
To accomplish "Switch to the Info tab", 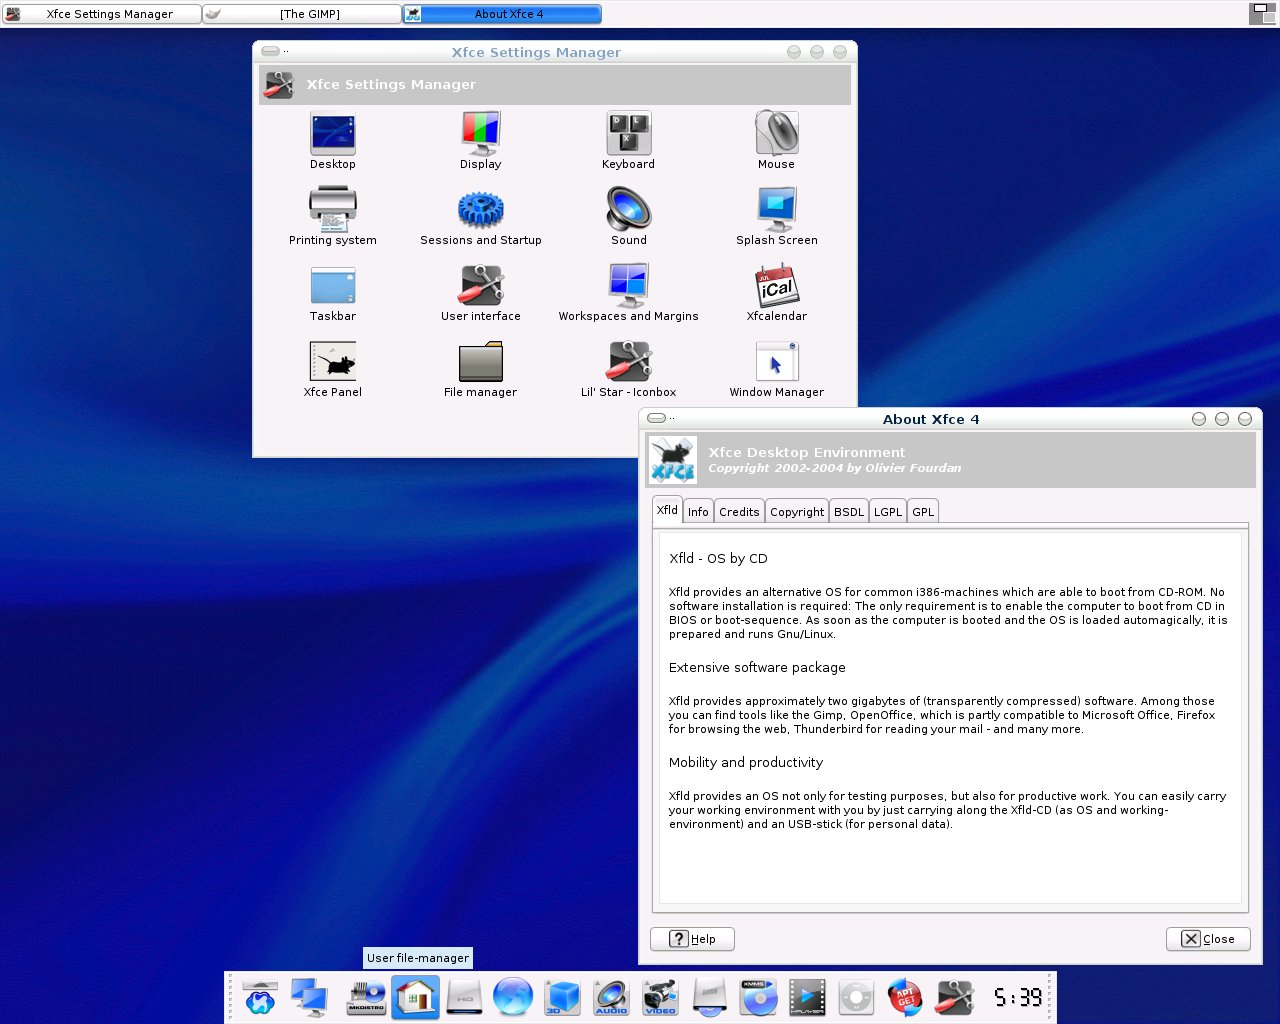I will pyautogui.click(x=698, y=511).
